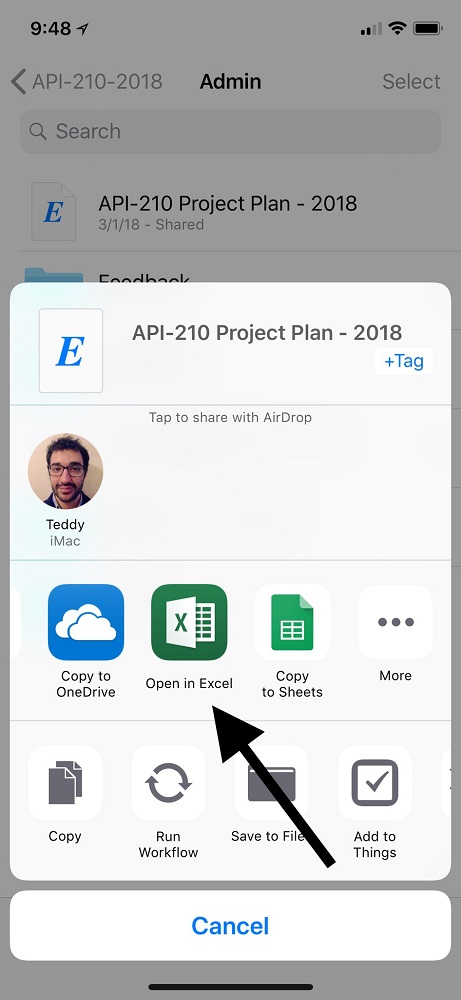The height and width of the screenshot is (1000, 461).
Task: Choose Save to Files action
Action: coord(272,783)
